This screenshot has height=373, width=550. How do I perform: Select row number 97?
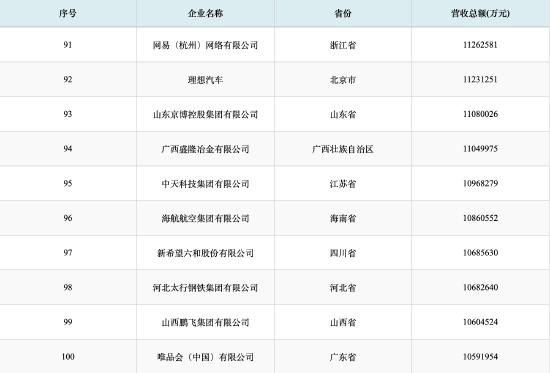click(68, 253)
